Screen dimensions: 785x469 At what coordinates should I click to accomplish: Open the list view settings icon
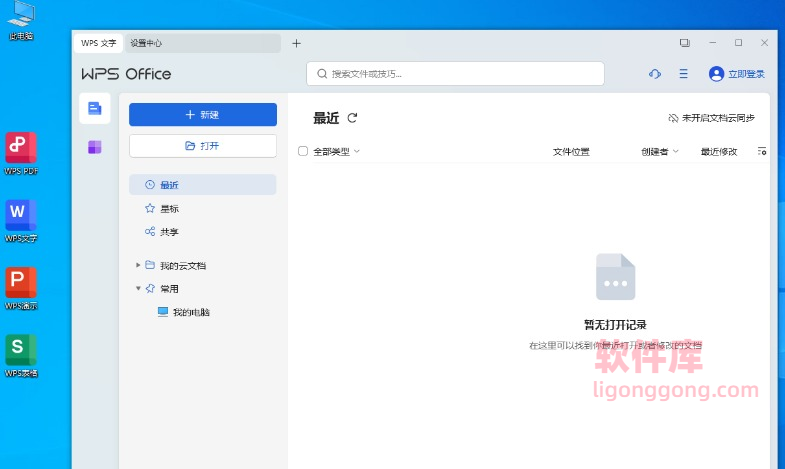[761, 151]
